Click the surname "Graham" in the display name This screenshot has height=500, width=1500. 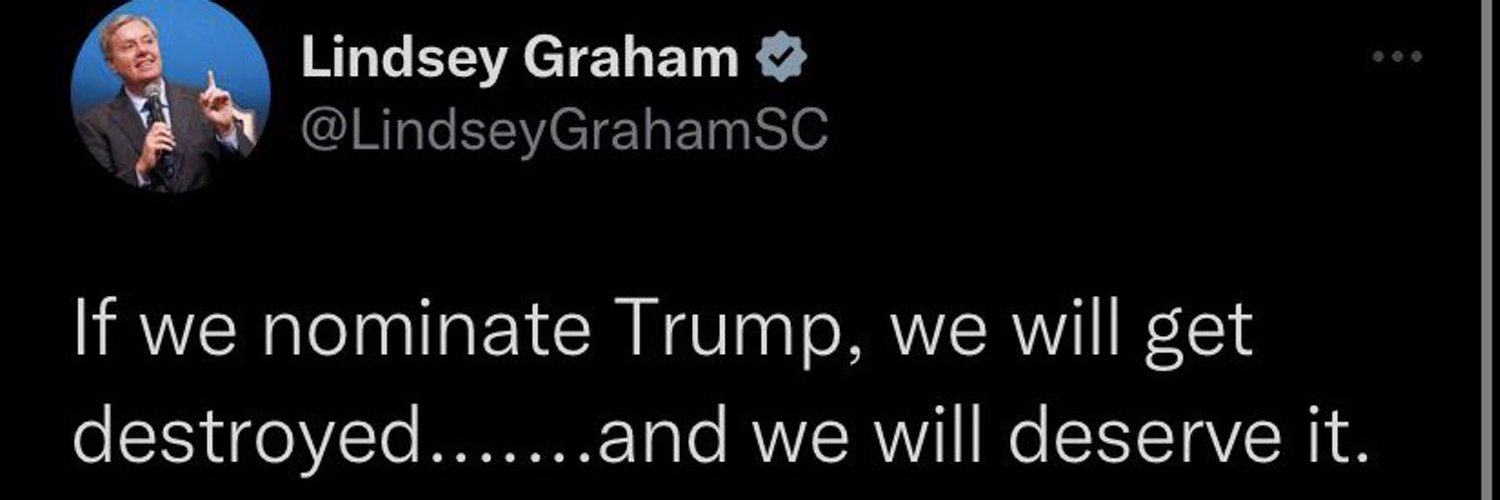(632, 62)
